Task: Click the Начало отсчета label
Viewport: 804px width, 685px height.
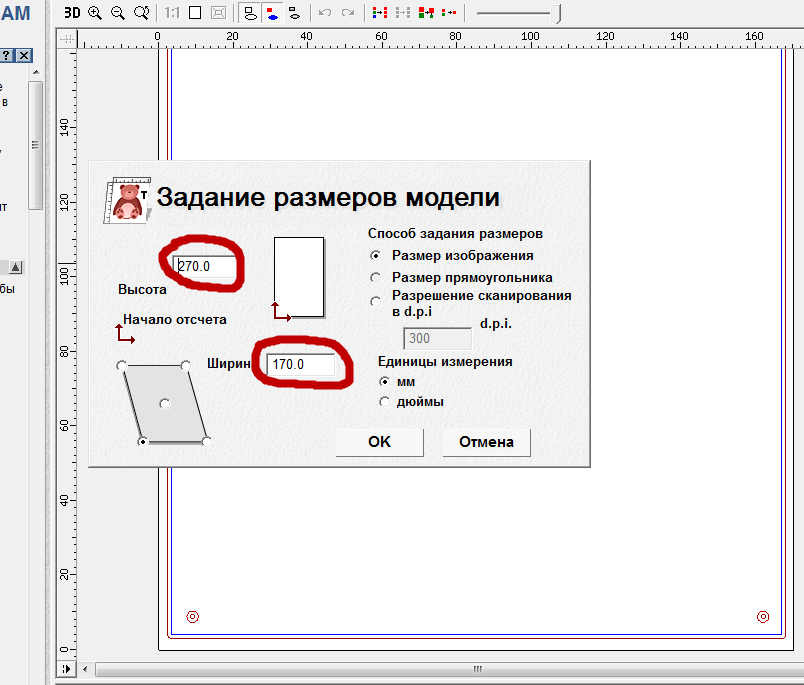Action: coord(175,319)
